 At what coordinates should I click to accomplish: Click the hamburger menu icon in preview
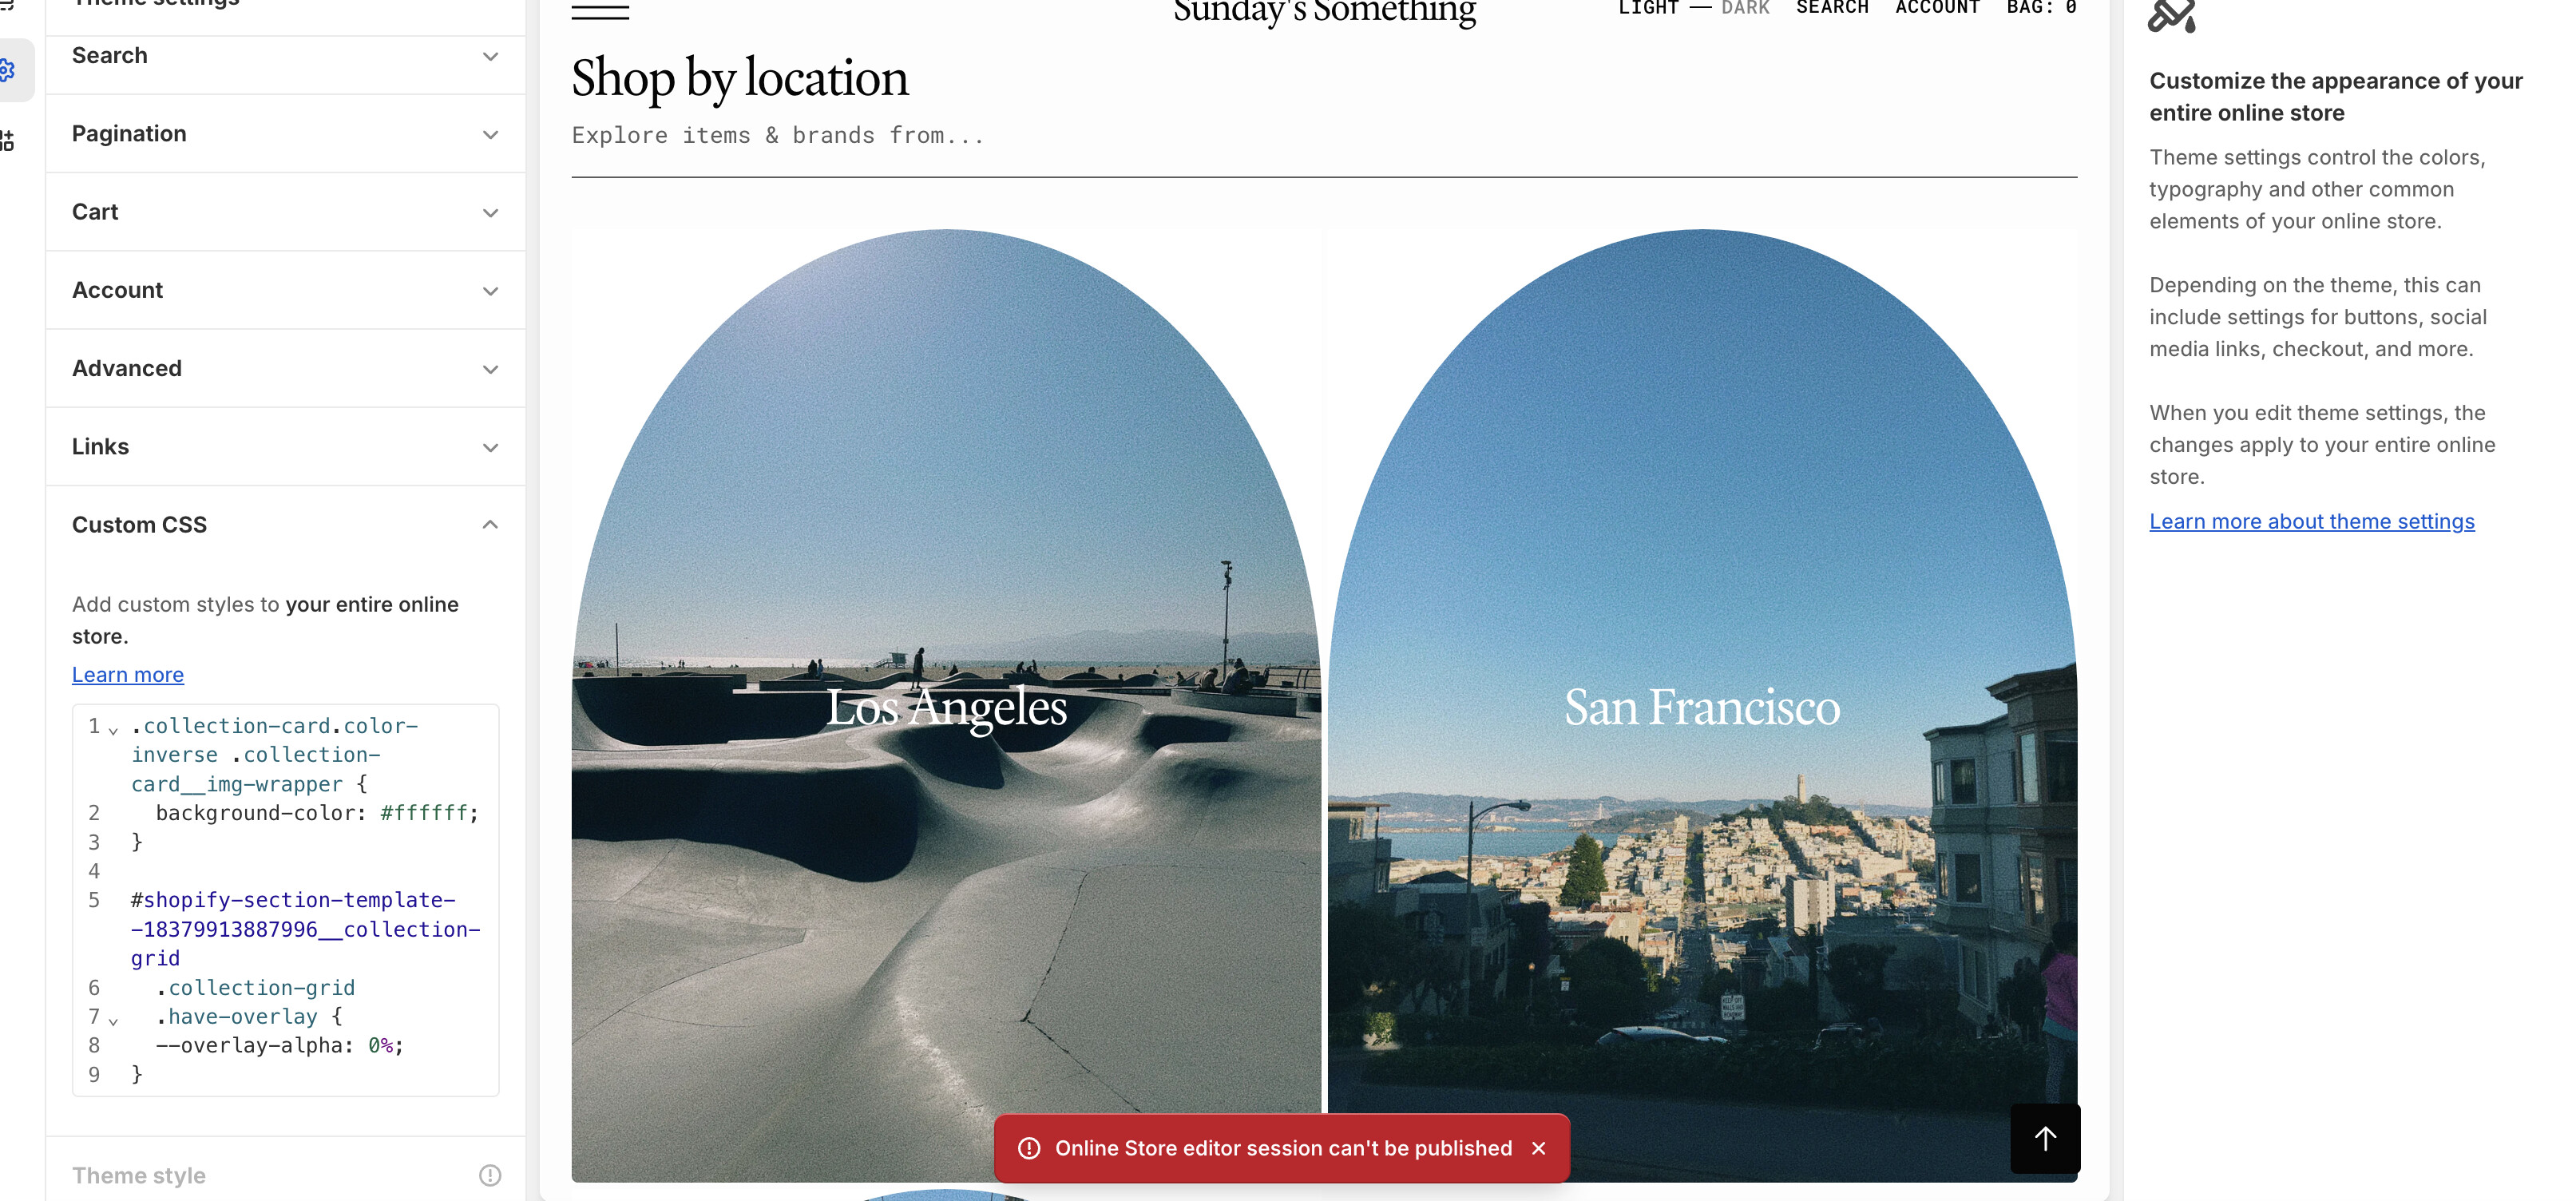600,12
